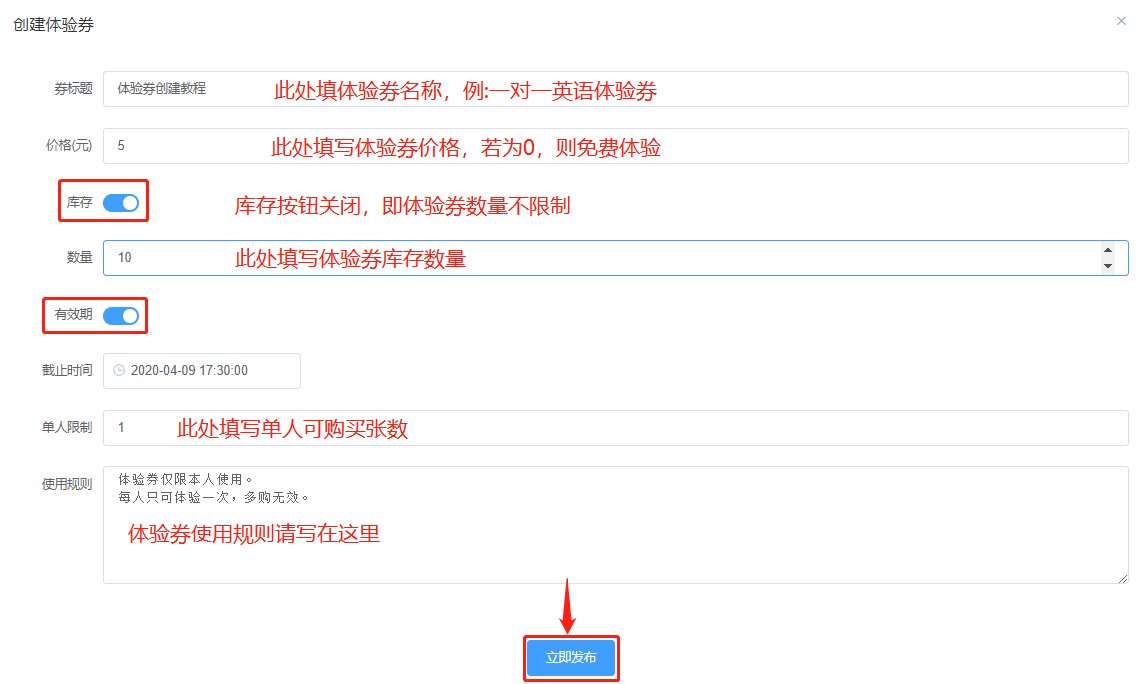This screenshot has width=1145, height=684.
Task: Click the 券标题 field label
Action: 73,88
